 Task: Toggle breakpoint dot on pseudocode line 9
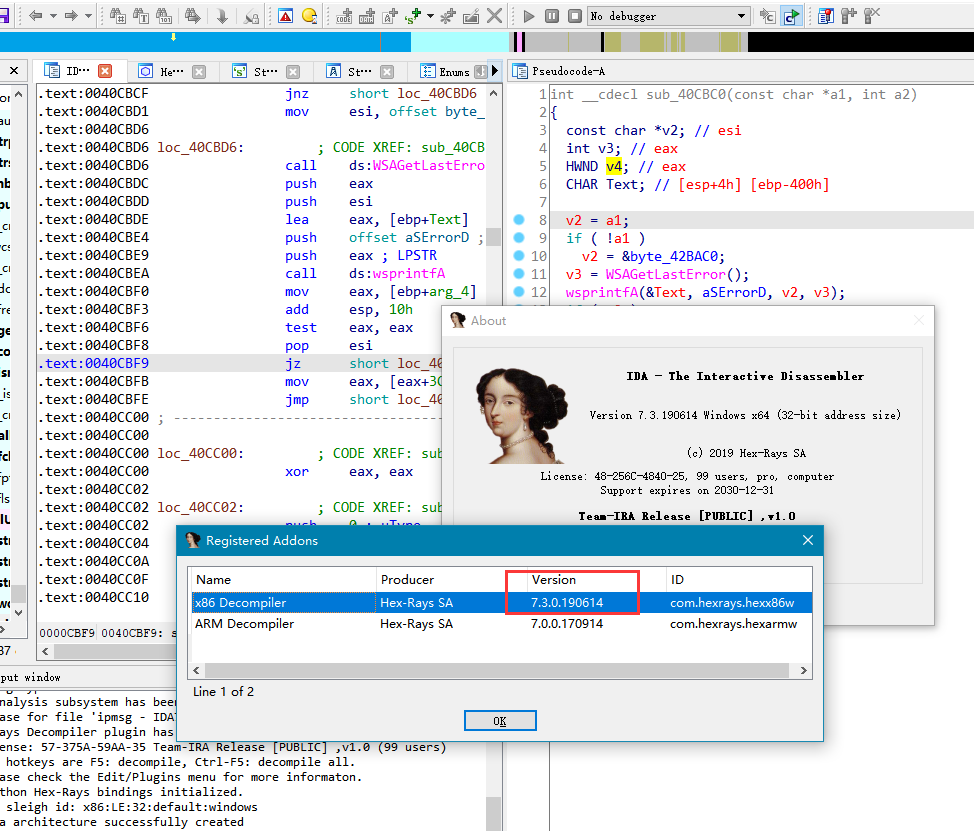click(x=519, y=238)
